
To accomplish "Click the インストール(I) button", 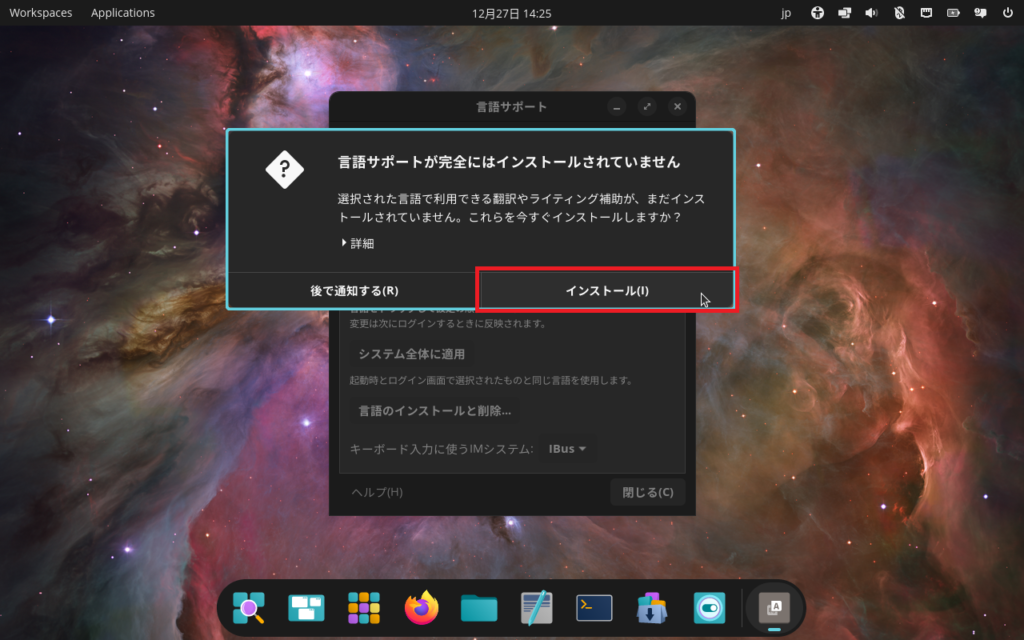I will 607,291.
